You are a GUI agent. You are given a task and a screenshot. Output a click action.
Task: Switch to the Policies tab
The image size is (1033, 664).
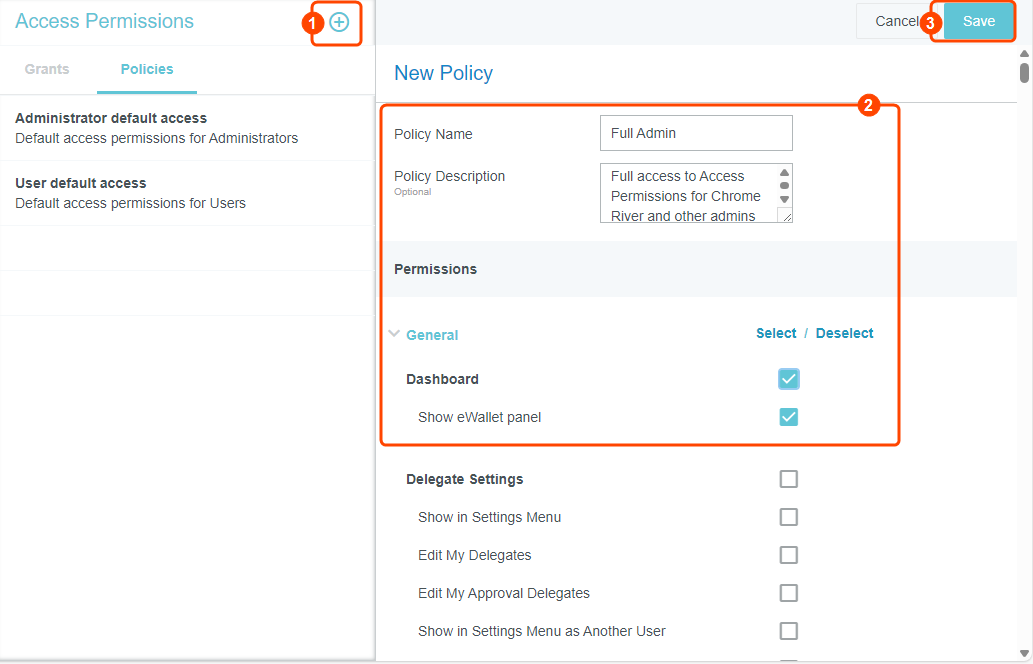146,69
